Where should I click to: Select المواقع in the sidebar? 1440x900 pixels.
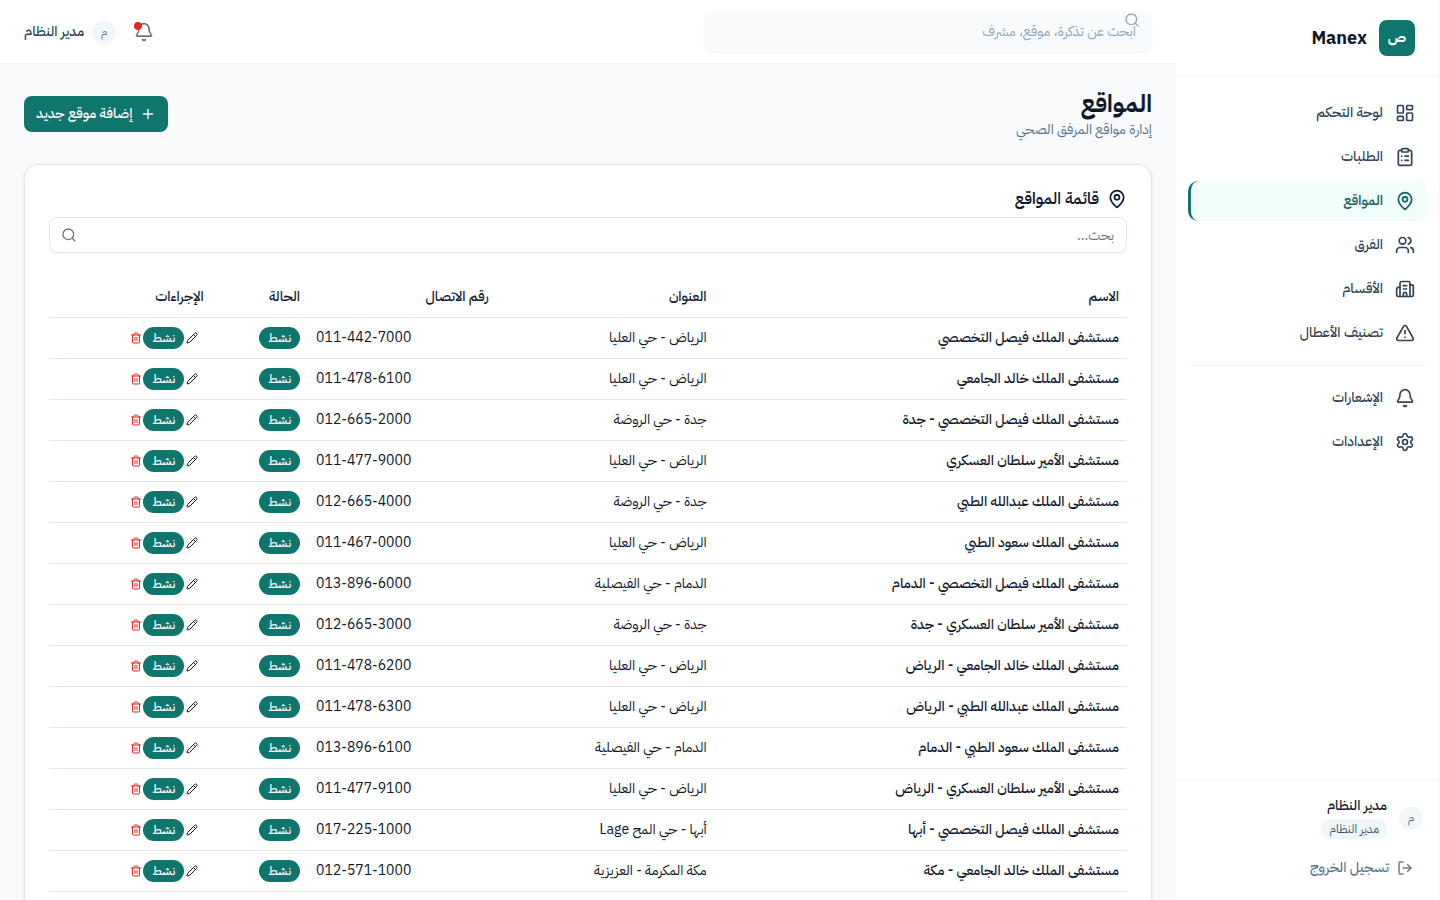[x=1307, y=201]
